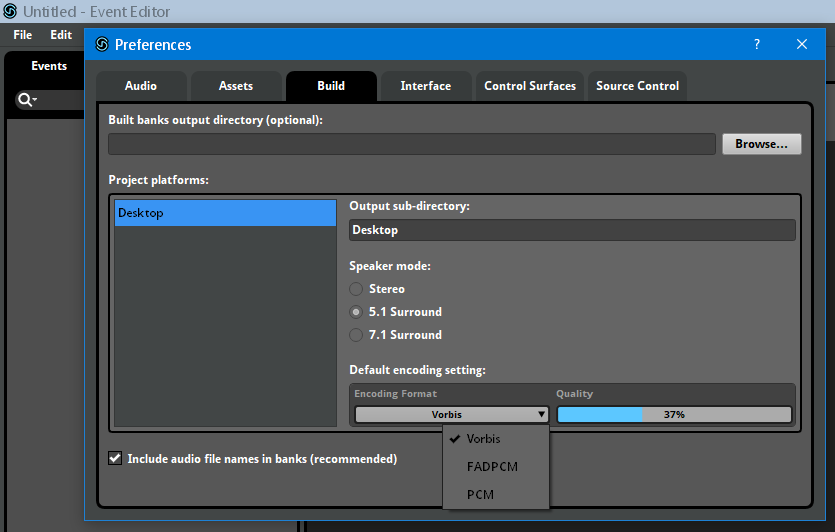The width and height of the screenshot is (835, 532).
Task: Click the FMOD logo in Preferences title bar
Action: [x=101, y=44]
